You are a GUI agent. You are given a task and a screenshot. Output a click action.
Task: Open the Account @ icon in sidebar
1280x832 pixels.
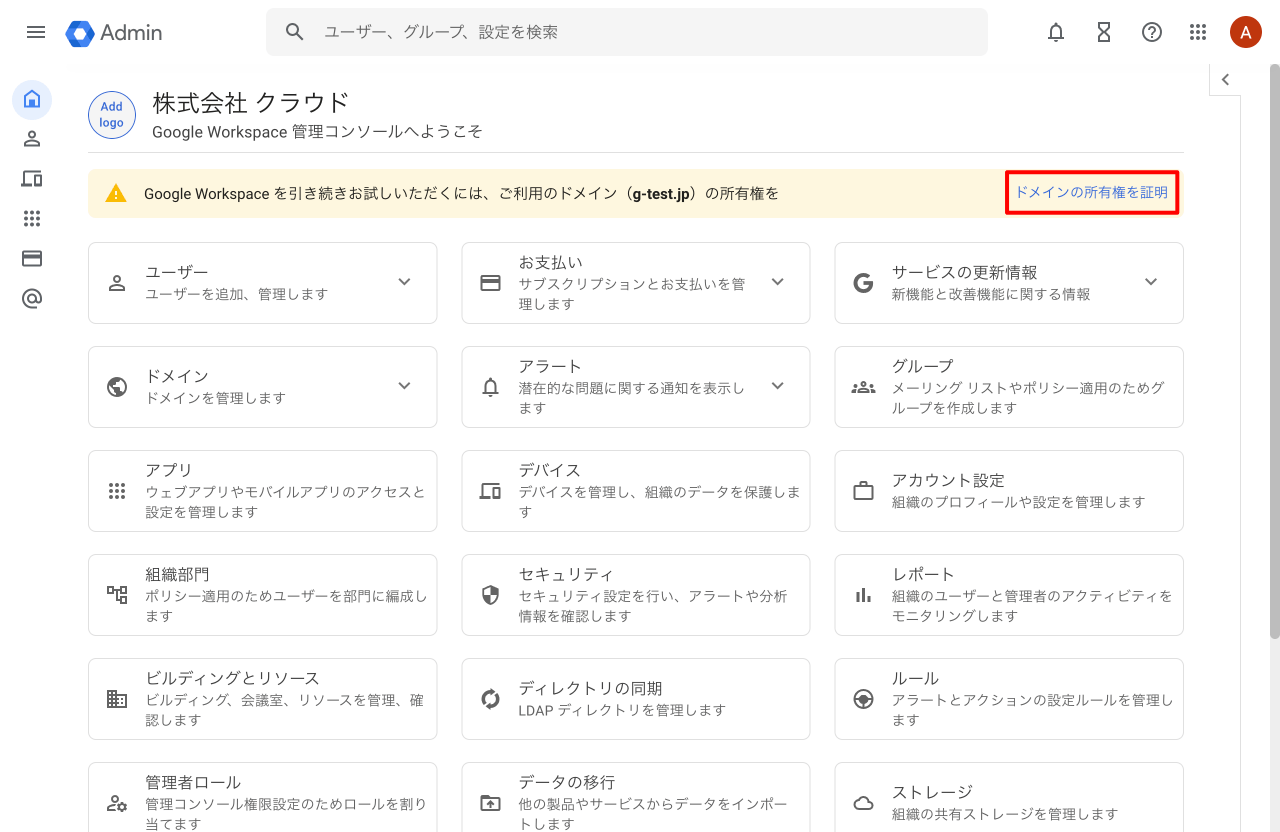pyautogui.click(x=32, y=299)
